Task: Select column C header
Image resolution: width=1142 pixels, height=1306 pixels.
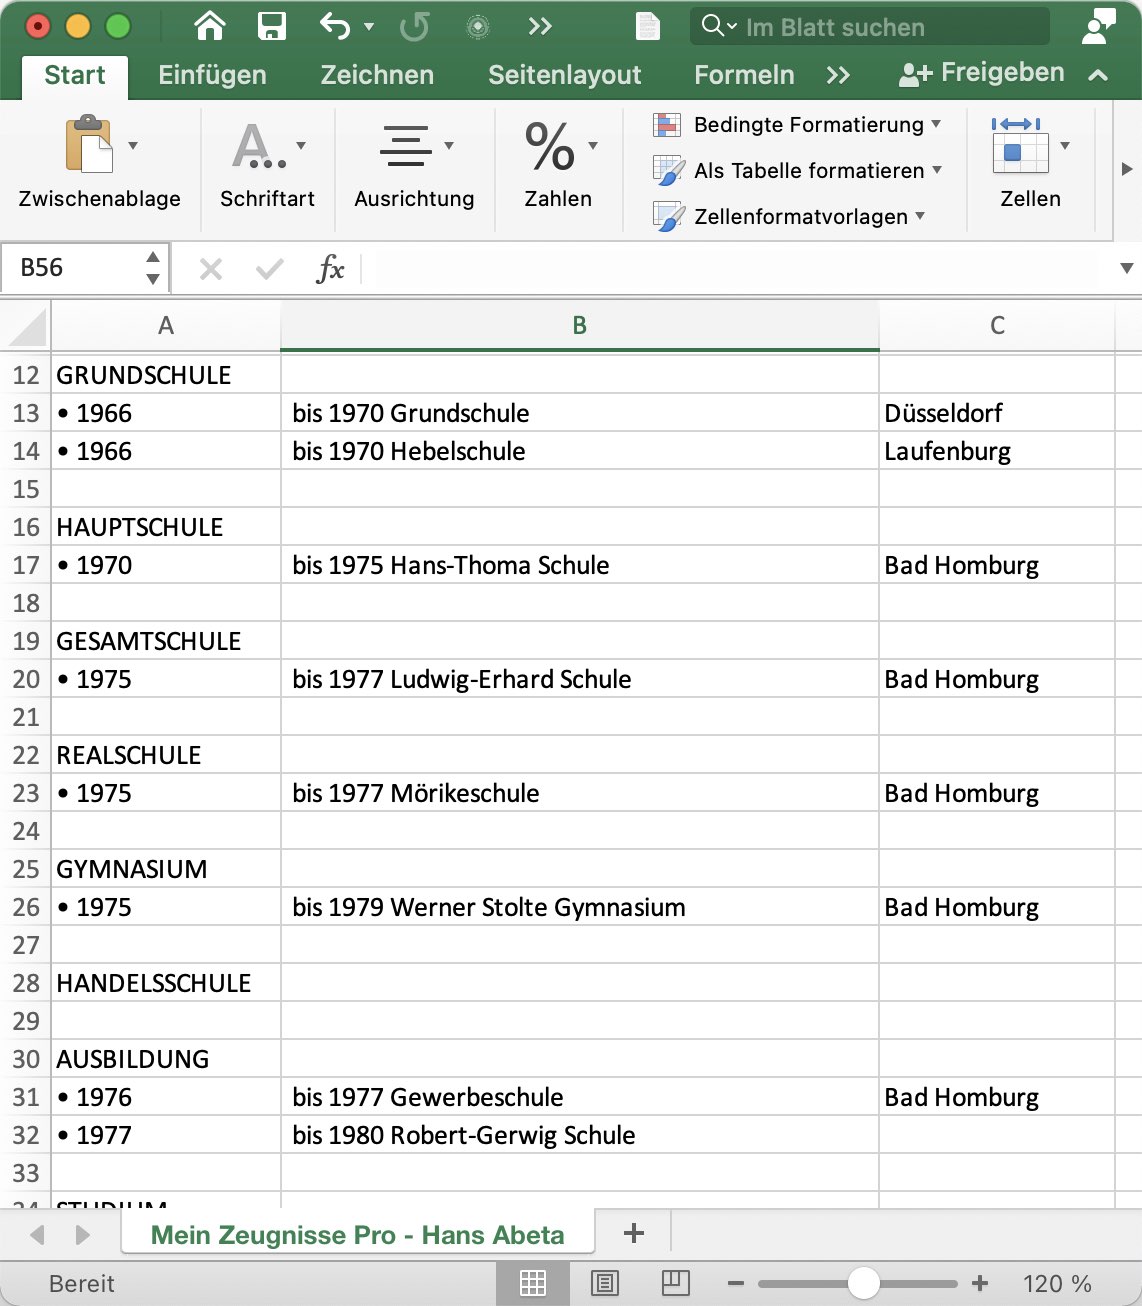Action: coord(997,326)
